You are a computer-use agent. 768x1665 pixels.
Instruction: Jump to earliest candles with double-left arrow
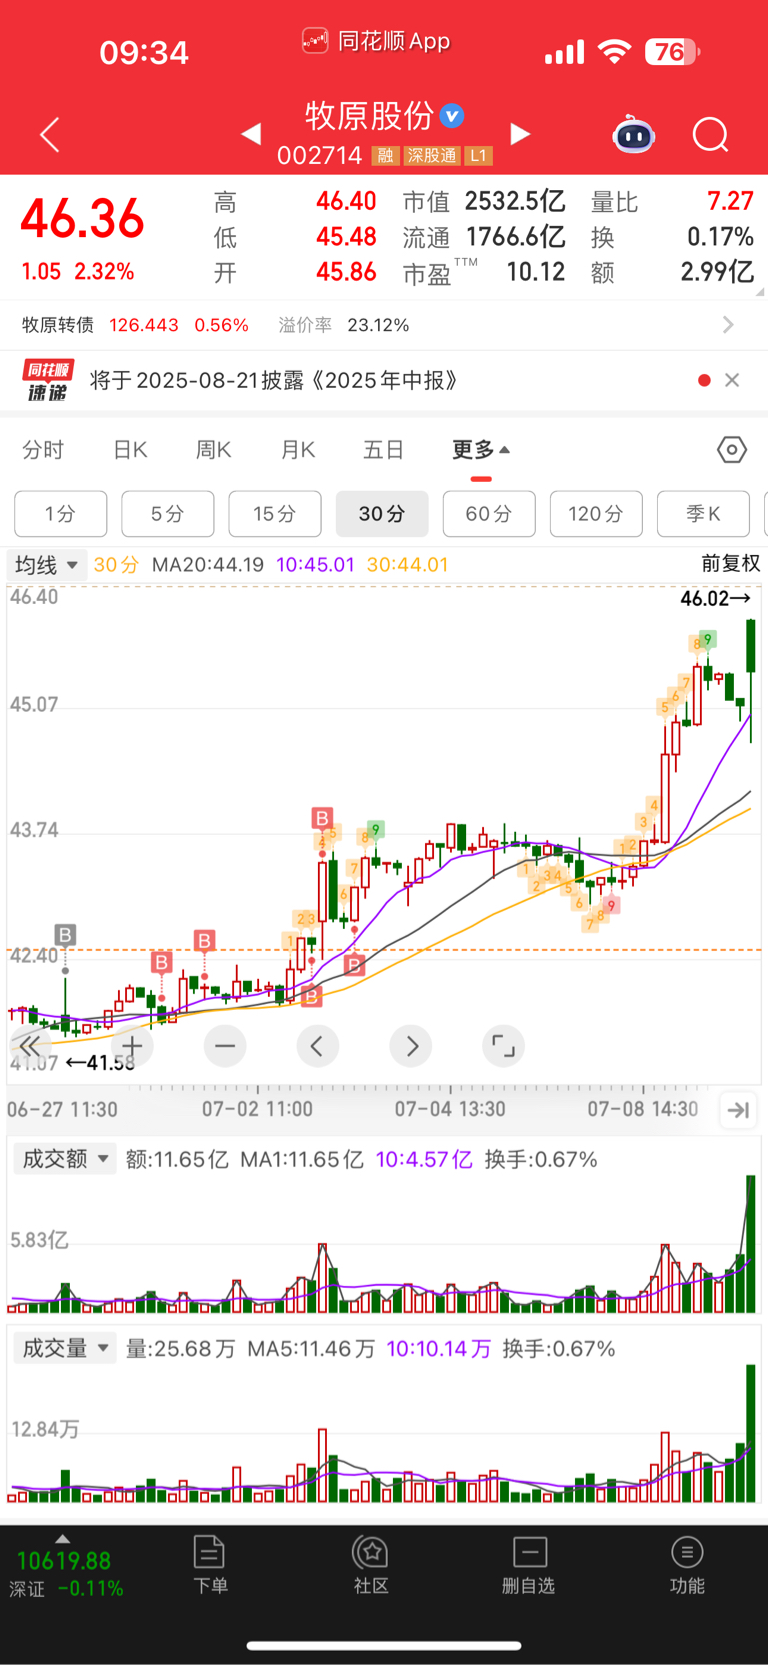point(30,1046)
